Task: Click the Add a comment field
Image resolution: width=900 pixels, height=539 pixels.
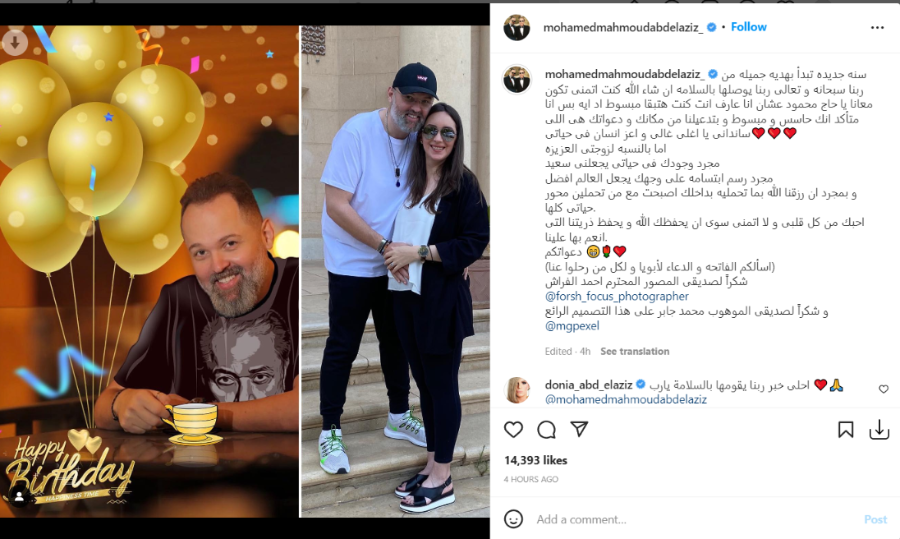Action: click(x=695, y=519)
